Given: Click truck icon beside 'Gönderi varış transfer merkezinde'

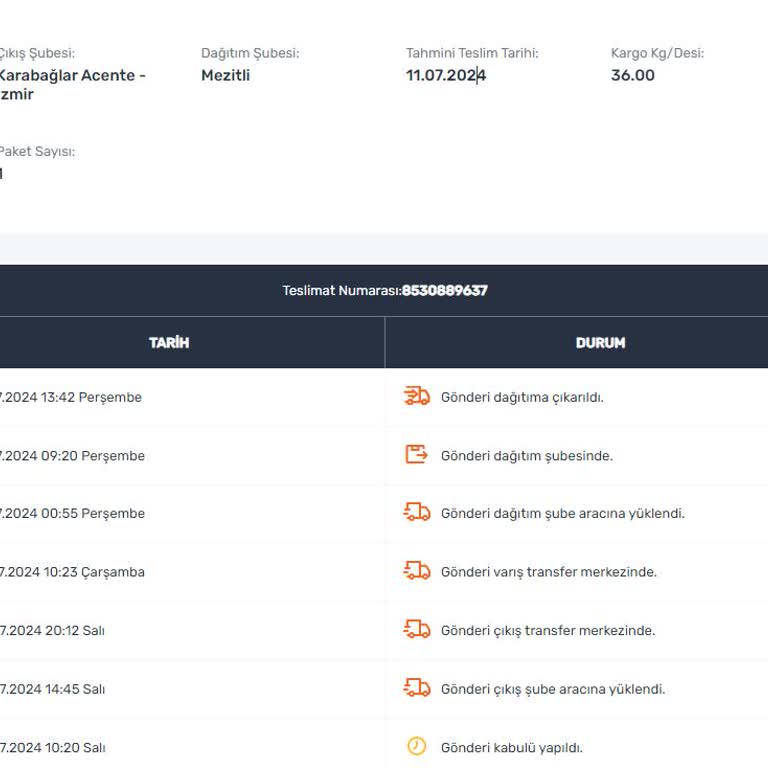Looking at the screenshot, I should pyautogui.click(x=417, y=571).
